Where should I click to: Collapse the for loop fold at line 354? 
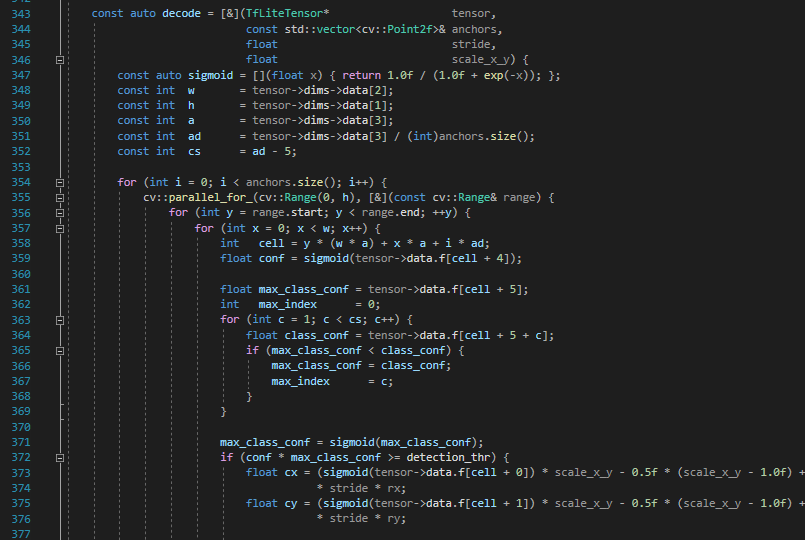coord(60,183)
